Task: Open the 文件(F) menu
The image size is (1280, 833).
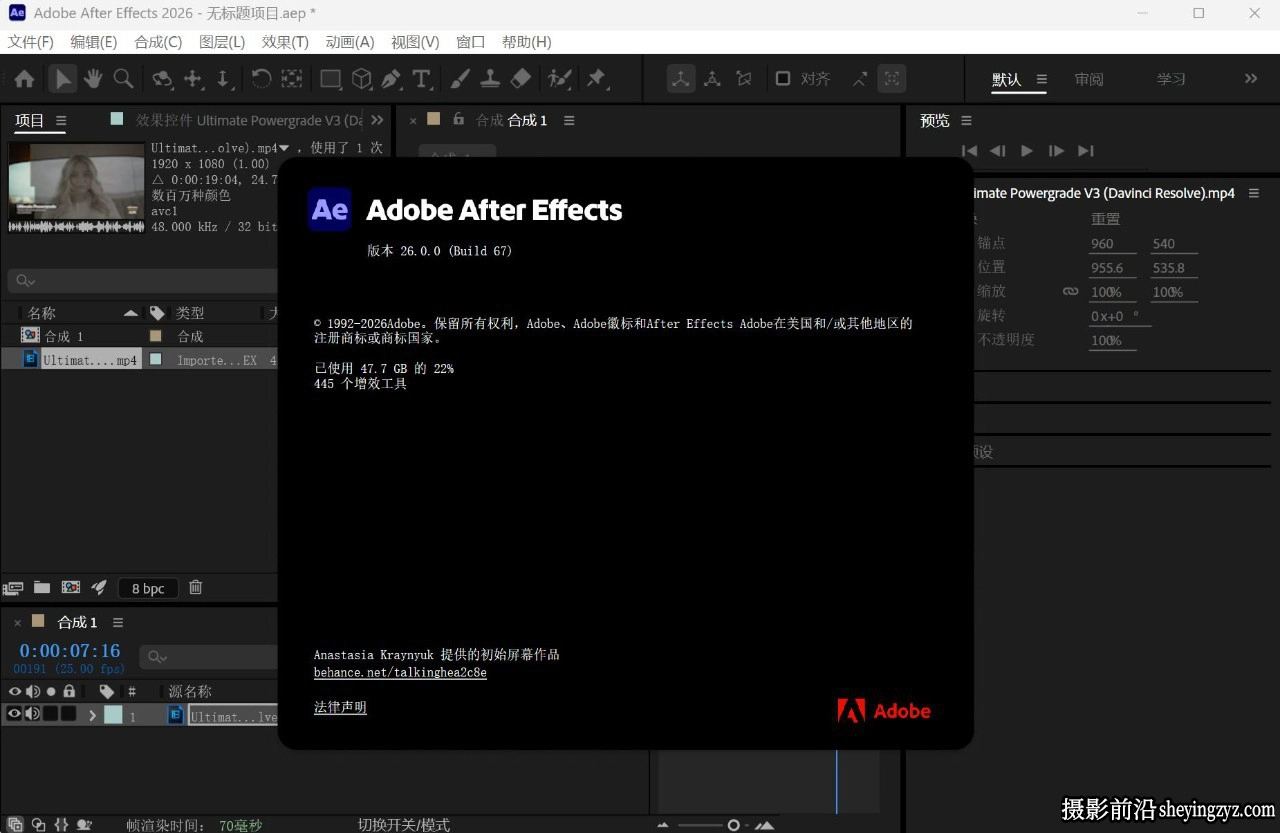Action: pos(31,42)
